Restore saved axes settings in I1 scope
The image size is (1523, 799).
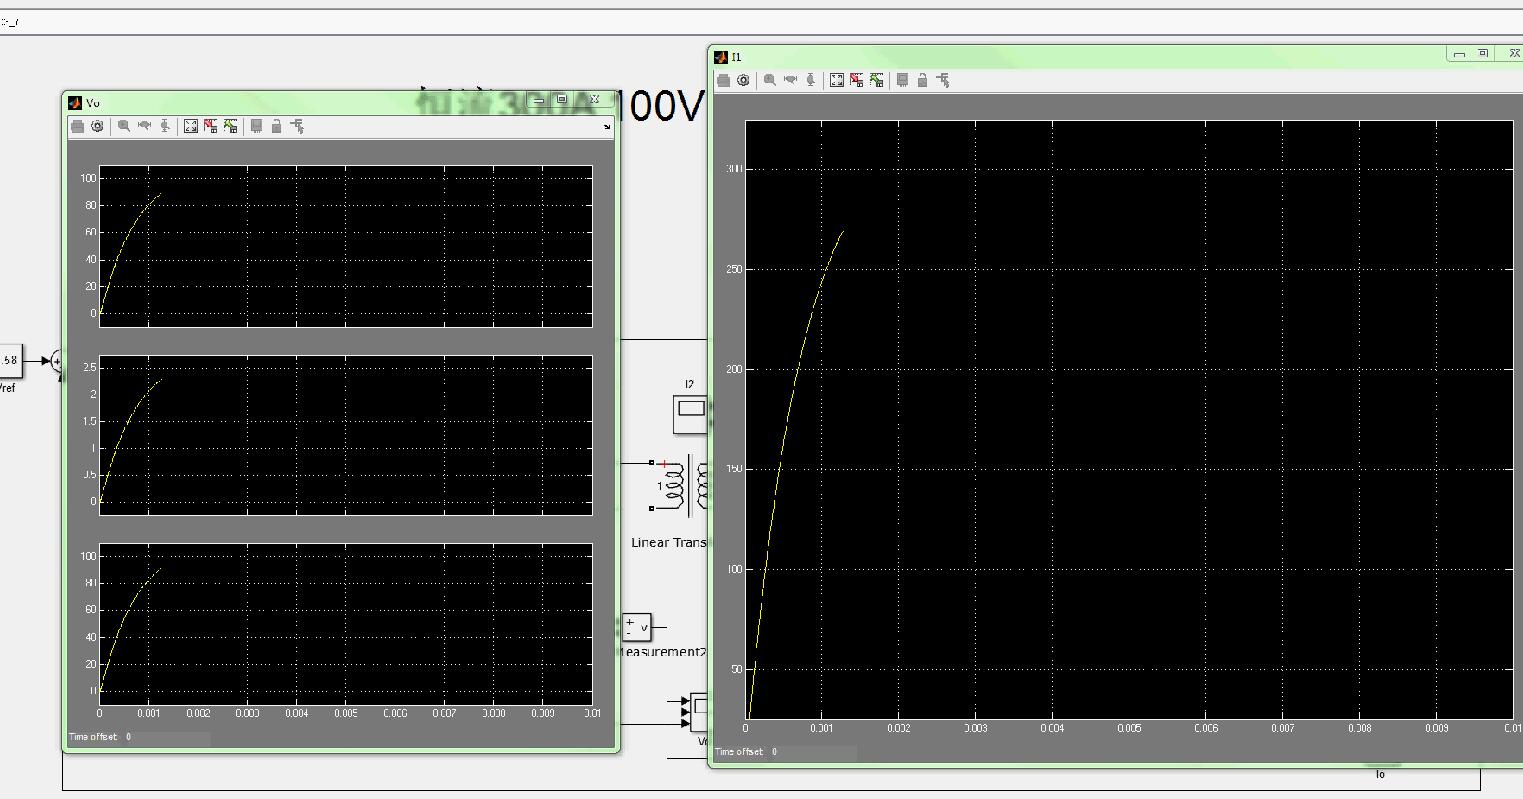(x=877, y=80)
